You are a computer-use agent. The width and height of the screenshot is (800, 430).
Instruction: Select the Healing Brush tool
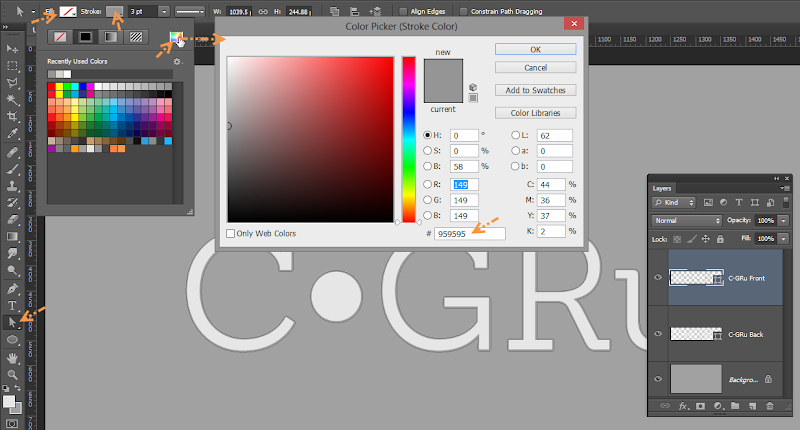[x=12, y=153]
